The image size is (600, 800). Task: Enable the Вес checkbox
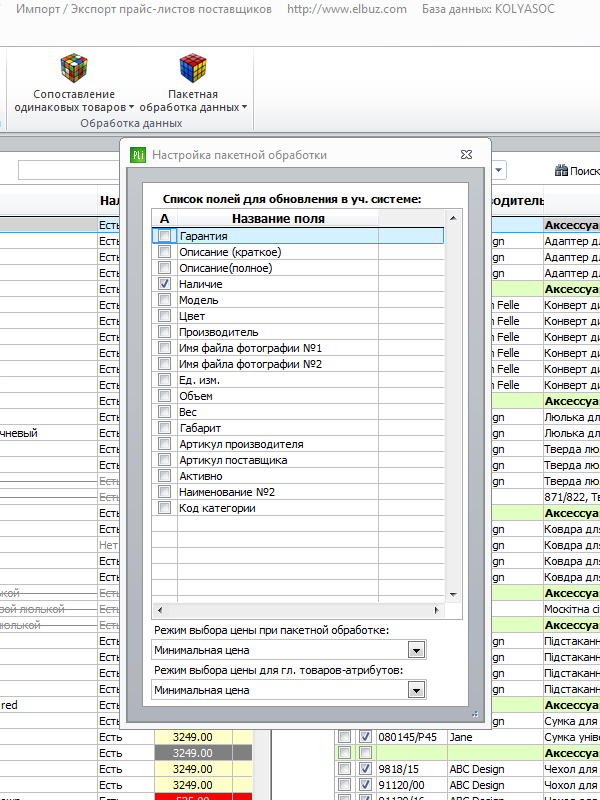point(164,412)
